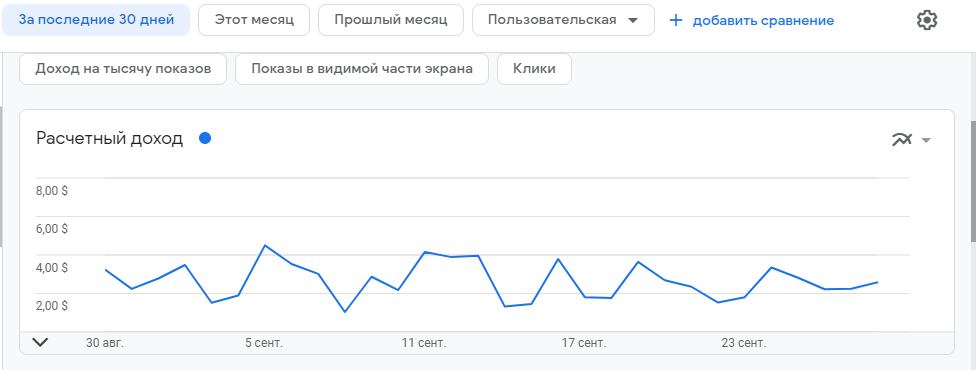Open the settings gear icon
The image size is (976, 370).
click(x=927, y=21)
